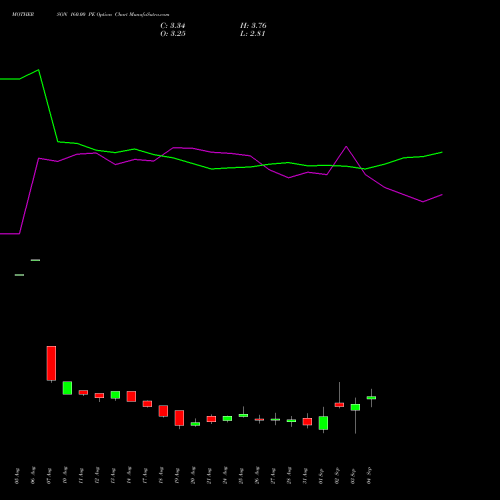The height and width of the screenshot is (500, 500).
Task: Select the 02 Sep date label
Action: pos(337,476)
